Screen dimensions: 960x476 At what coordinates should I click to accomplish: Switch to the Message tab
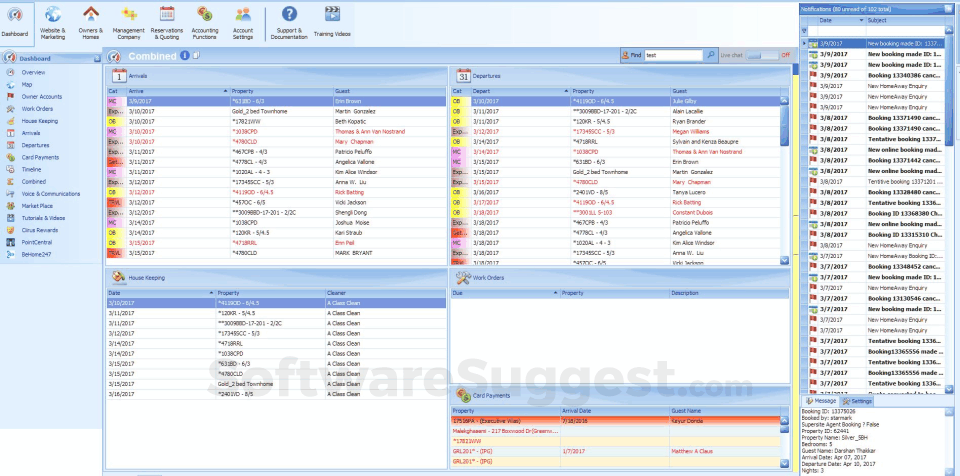(x=820, y=401)
